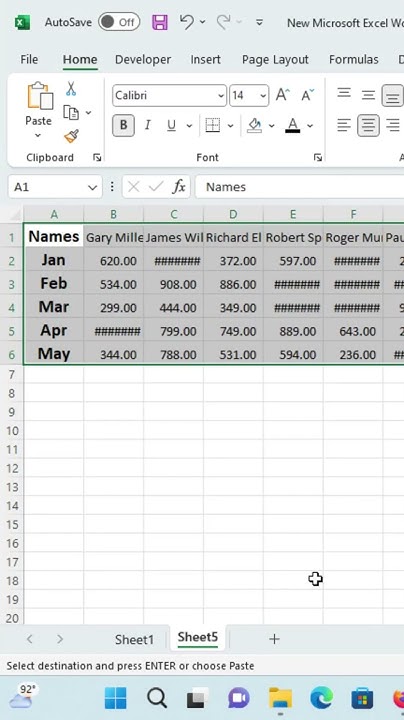The width and height of the screenshot is (404, 720).
Task: Toggle Bottom Align
Action: [x=393, y=96]
